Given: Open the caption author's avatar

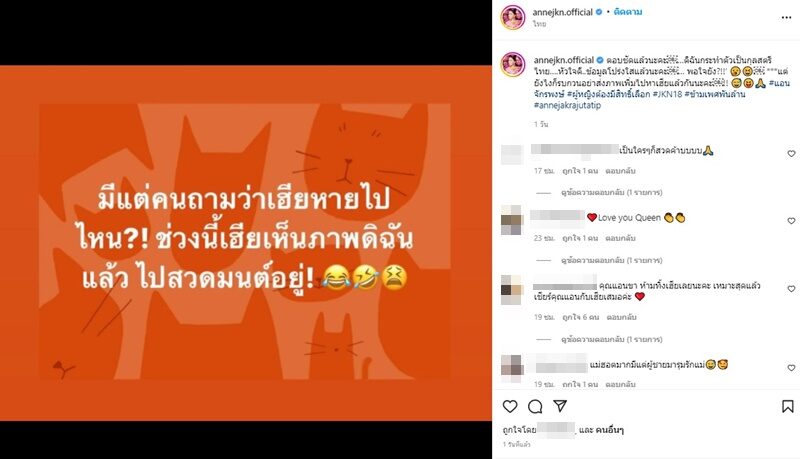Looking at the screenshot, I should [513, 65].
